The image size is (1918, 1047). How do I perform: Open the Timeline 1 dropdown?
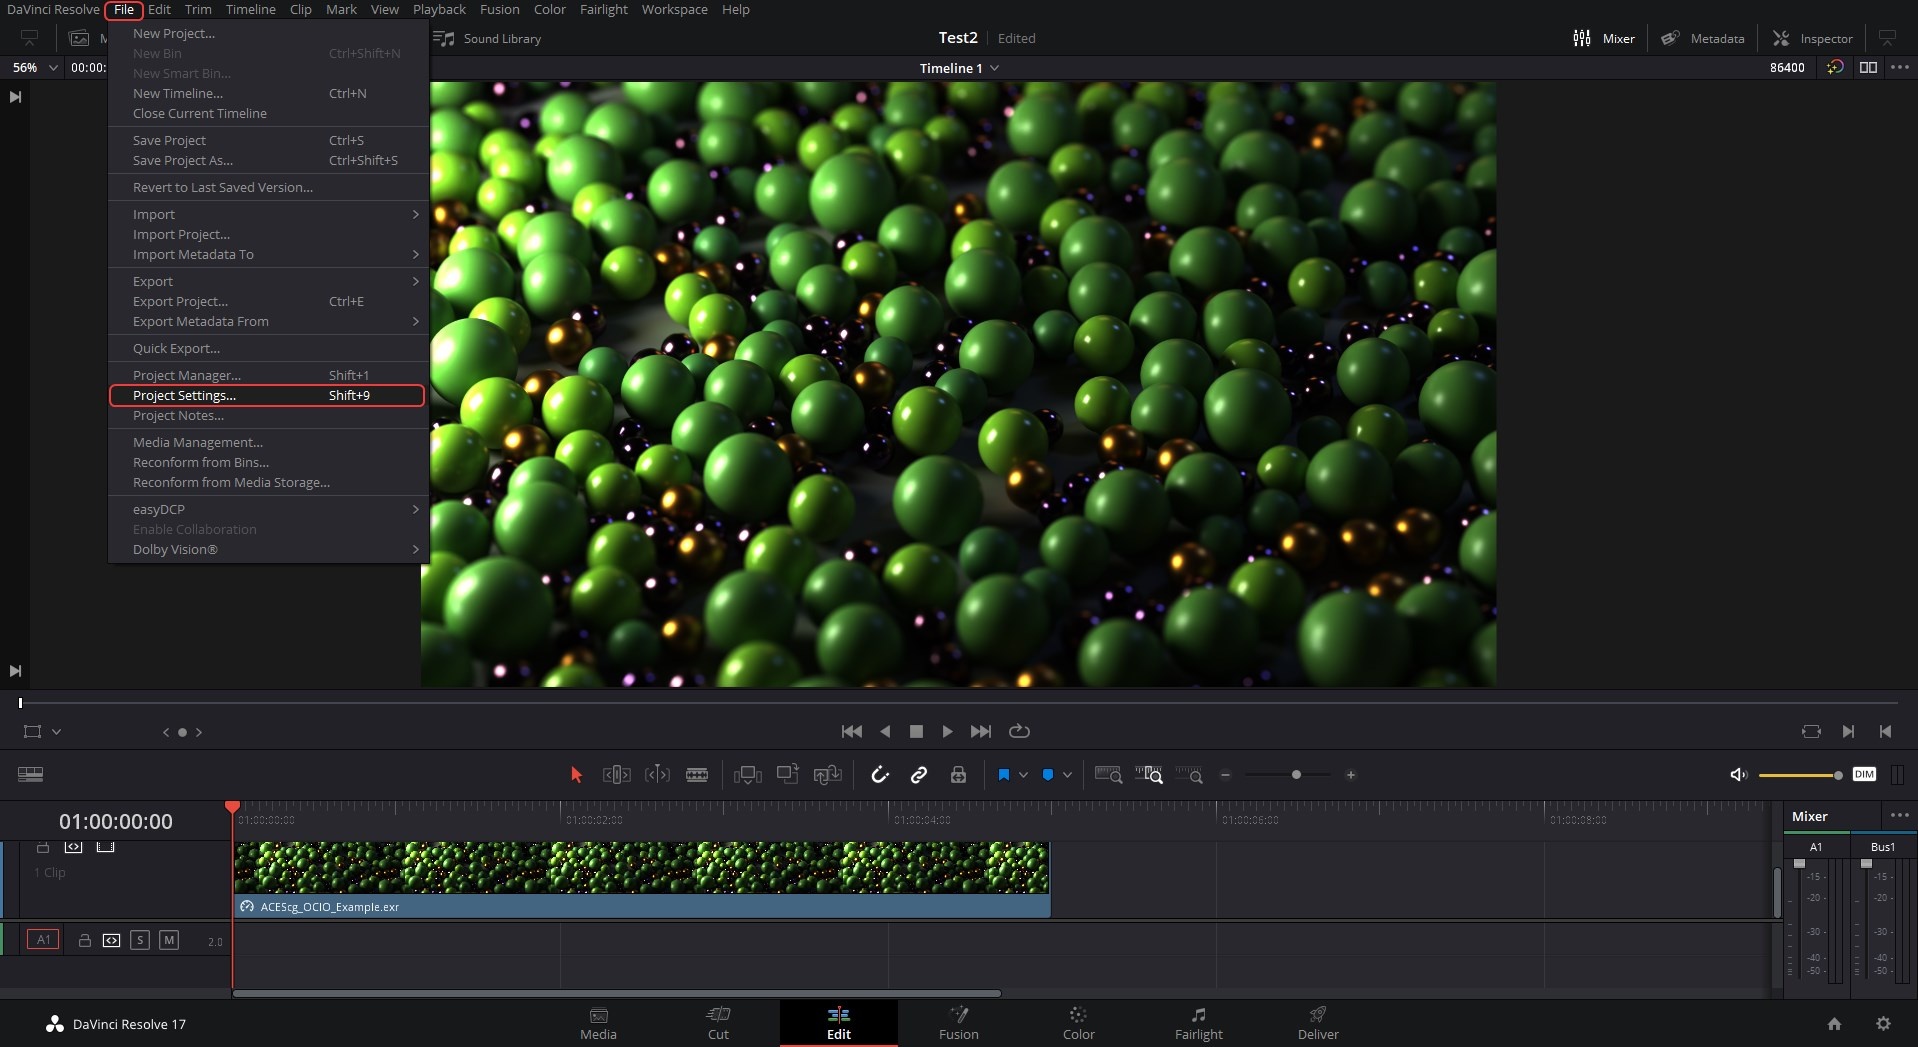958,68
